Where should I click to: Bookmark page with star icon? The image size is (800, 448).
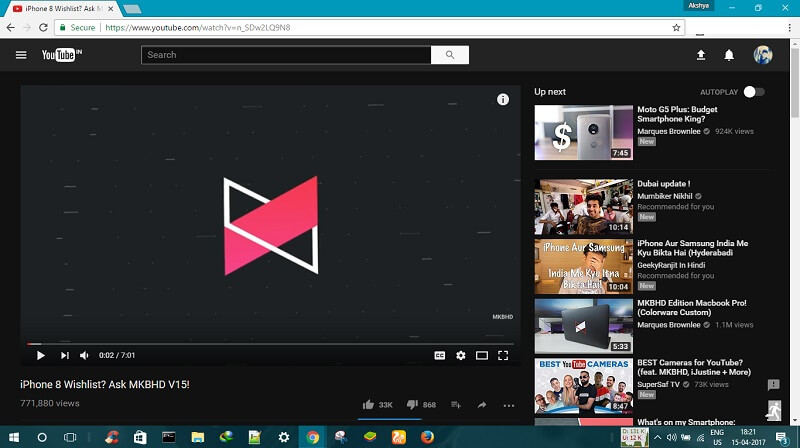(x=676, y=28)
